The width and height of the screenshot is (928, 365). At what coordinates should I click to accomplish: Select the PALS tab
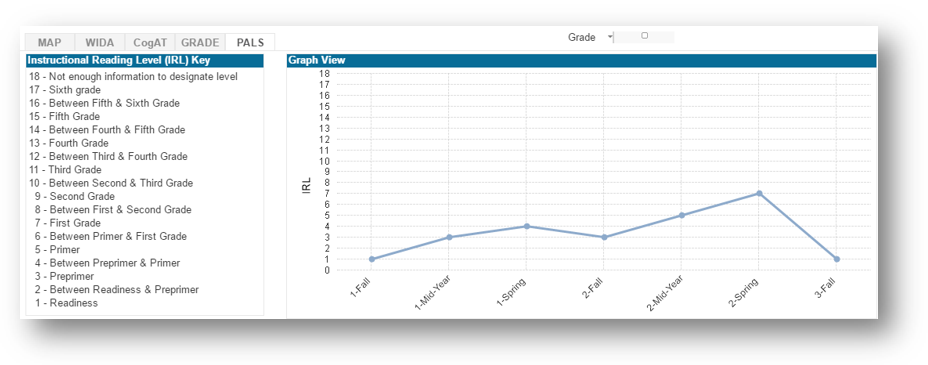(250, 43)
